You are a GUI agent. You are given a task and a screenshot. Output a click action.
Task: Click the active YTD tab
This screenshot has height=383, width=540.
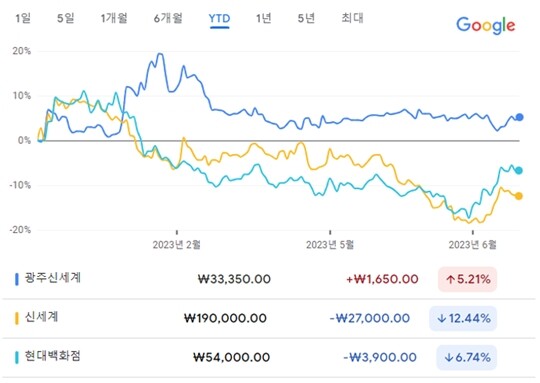[x=219, y=19]
